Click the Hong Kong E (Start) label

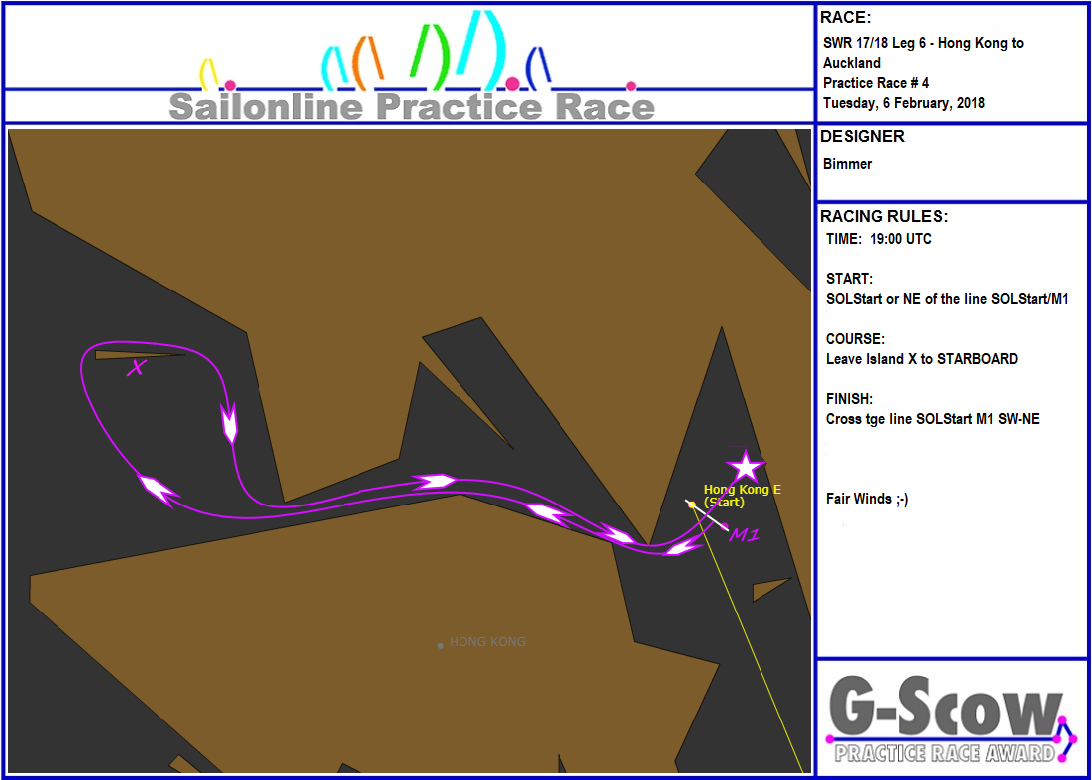pyautogui.click(x=741, y=495)
